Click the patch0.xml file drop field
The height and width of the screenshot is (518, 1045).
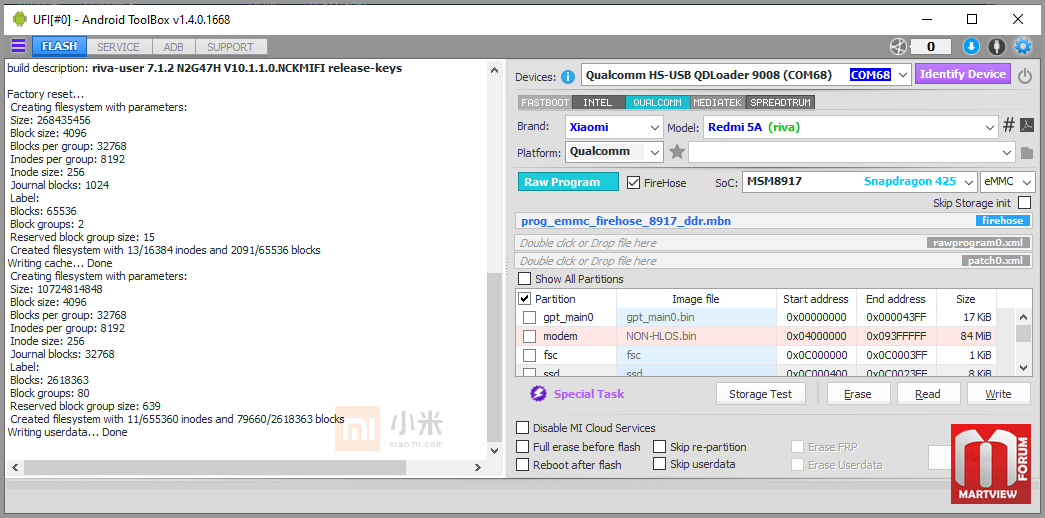pos(774,261)
